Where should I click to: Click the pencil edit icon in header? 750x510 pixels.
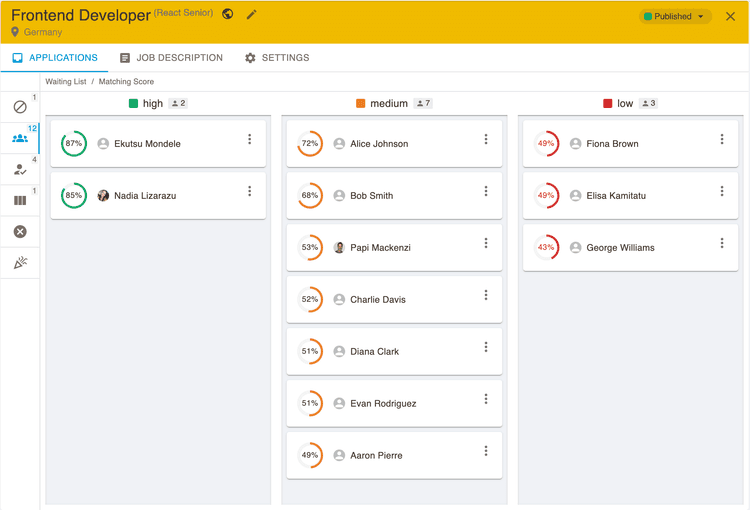click(252, 15)
